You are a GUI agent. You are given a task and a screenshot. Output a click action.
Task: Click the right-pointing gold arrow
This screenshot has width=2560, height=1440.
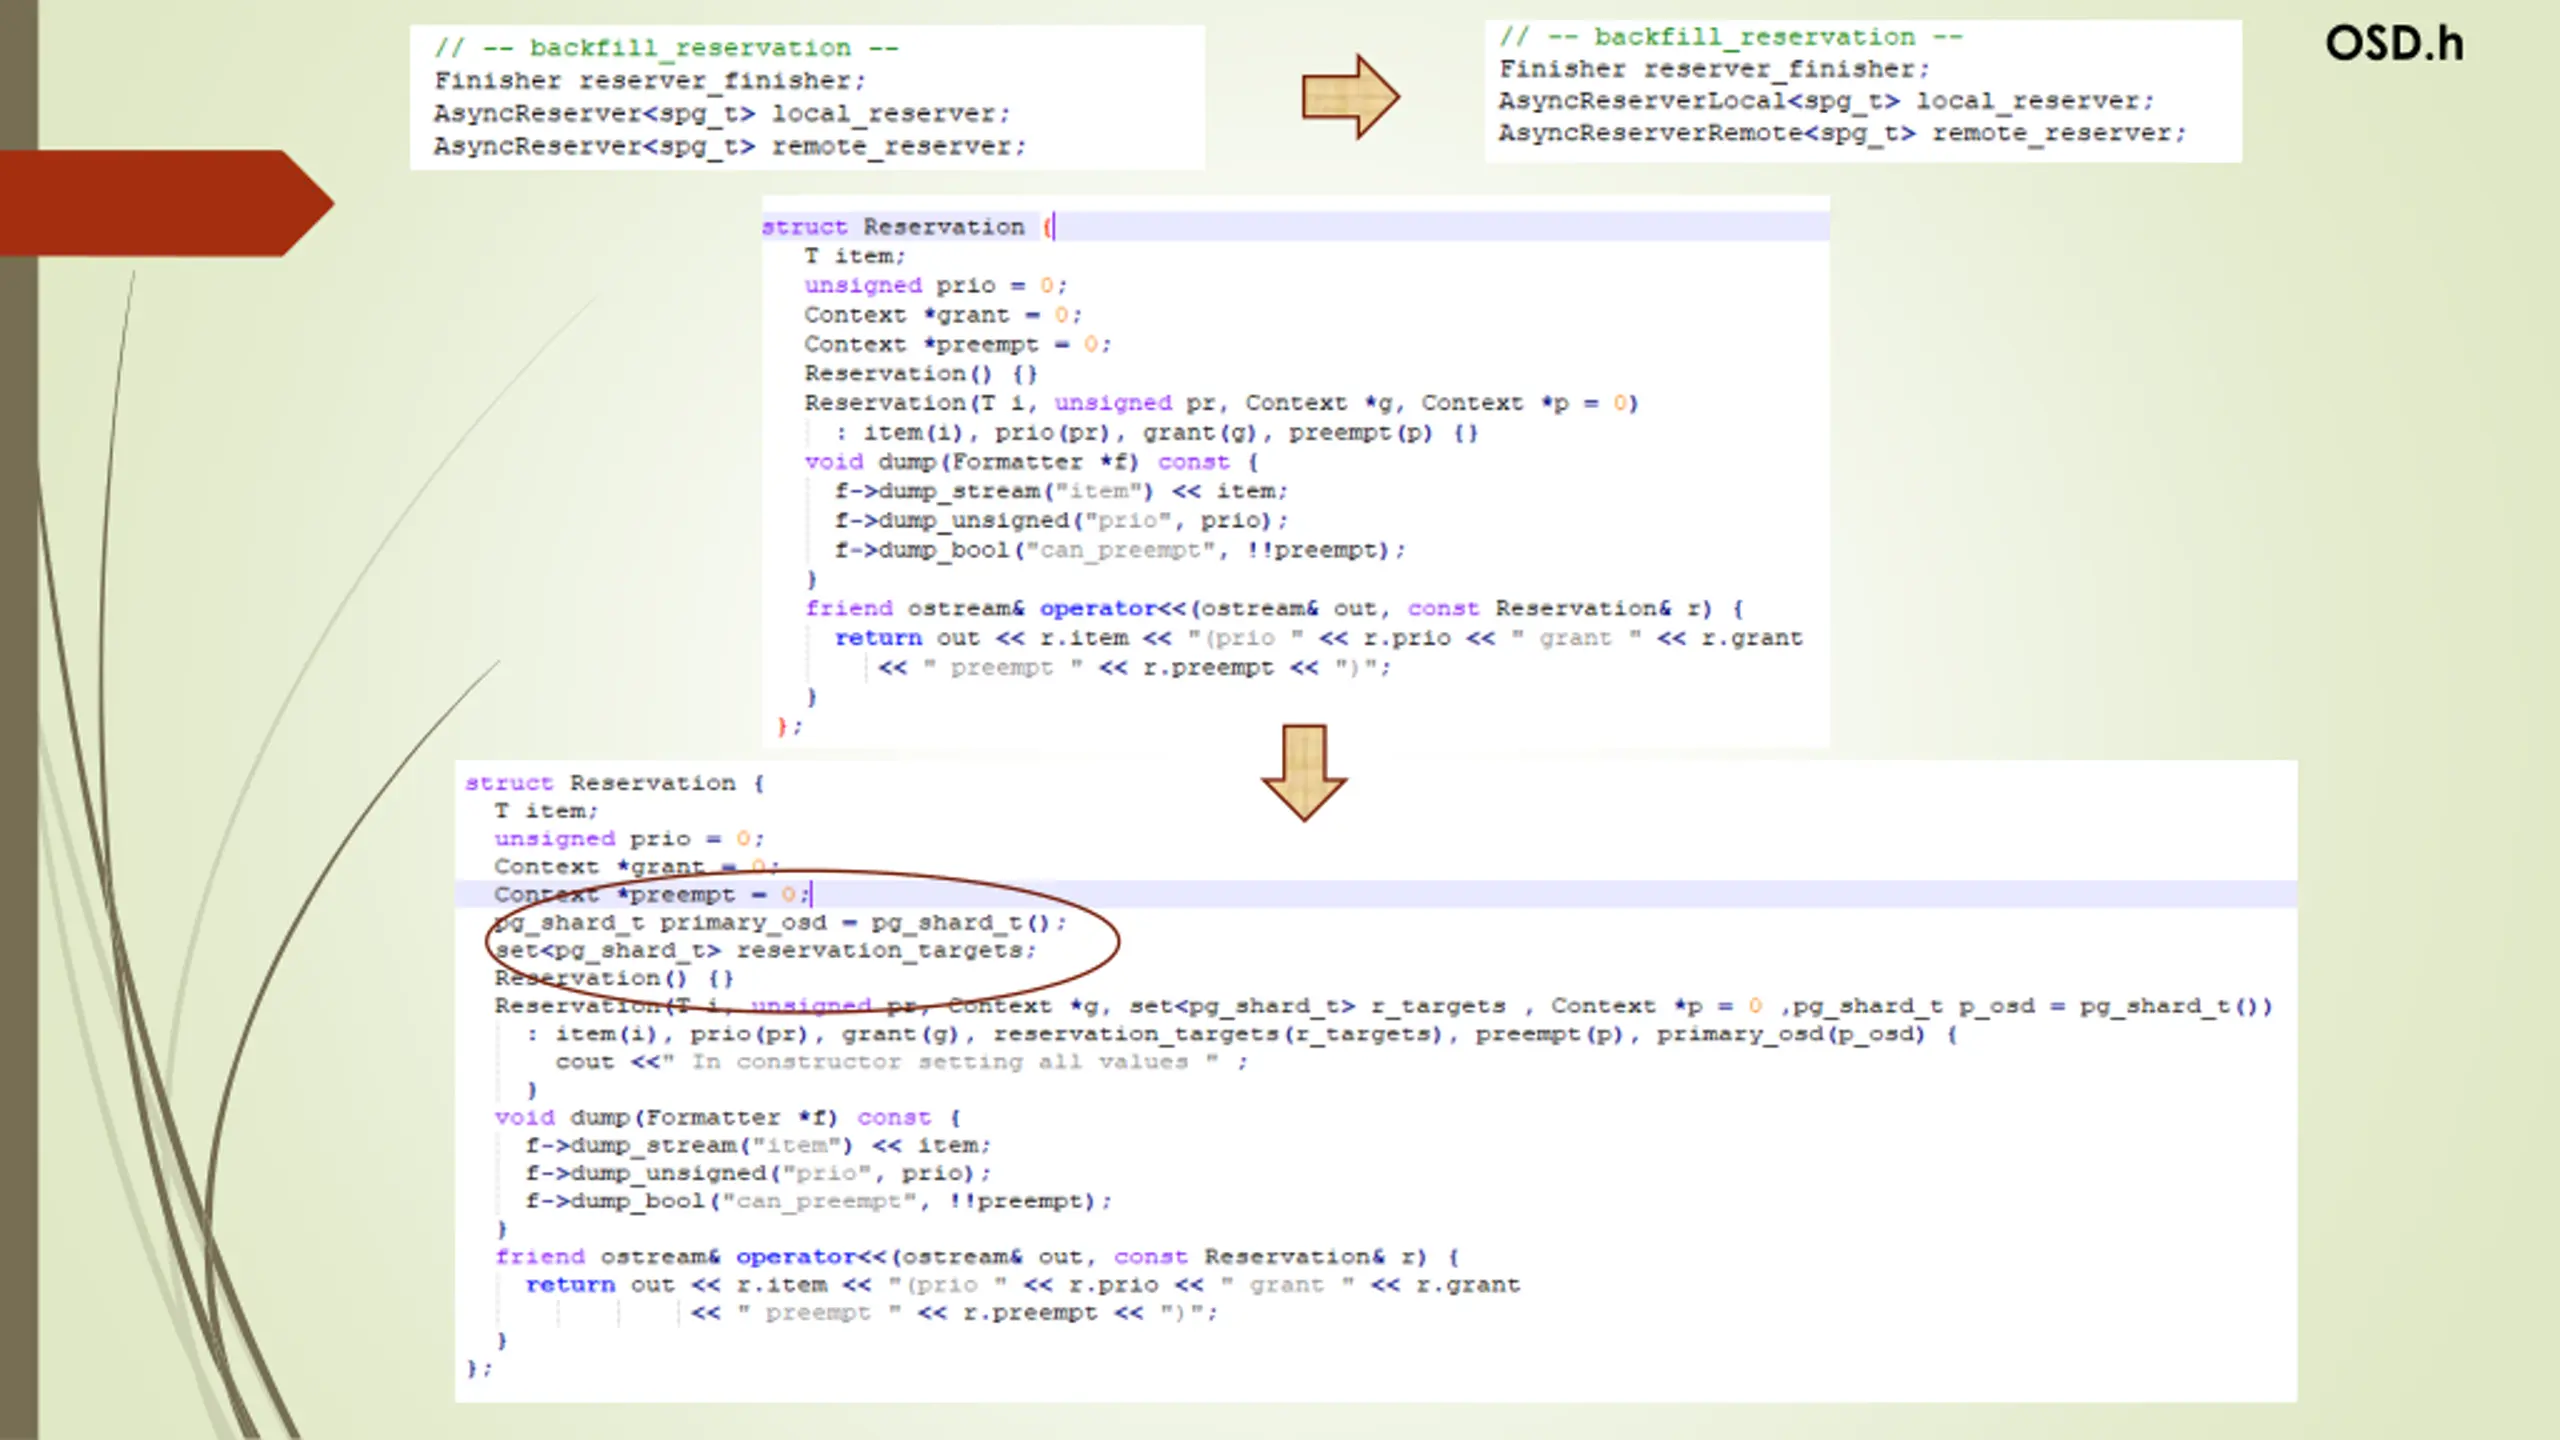tap(1350, 97)
